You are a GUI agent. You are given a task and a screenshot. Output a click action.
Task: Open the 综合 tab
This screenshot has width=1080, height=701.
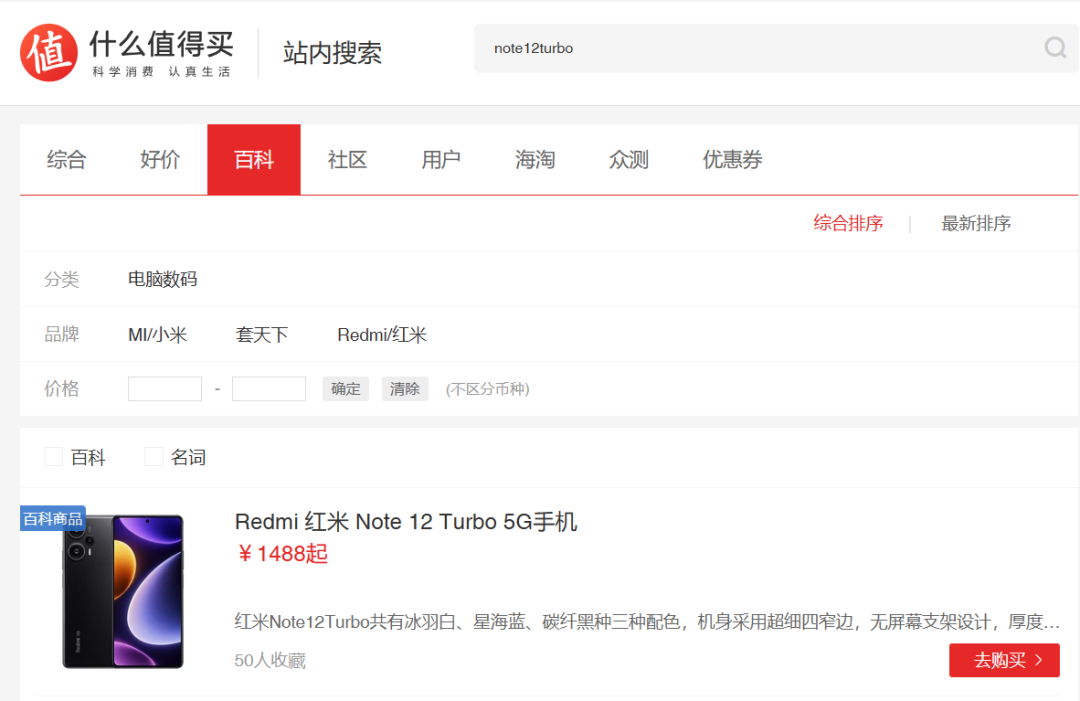click(67, 160)
